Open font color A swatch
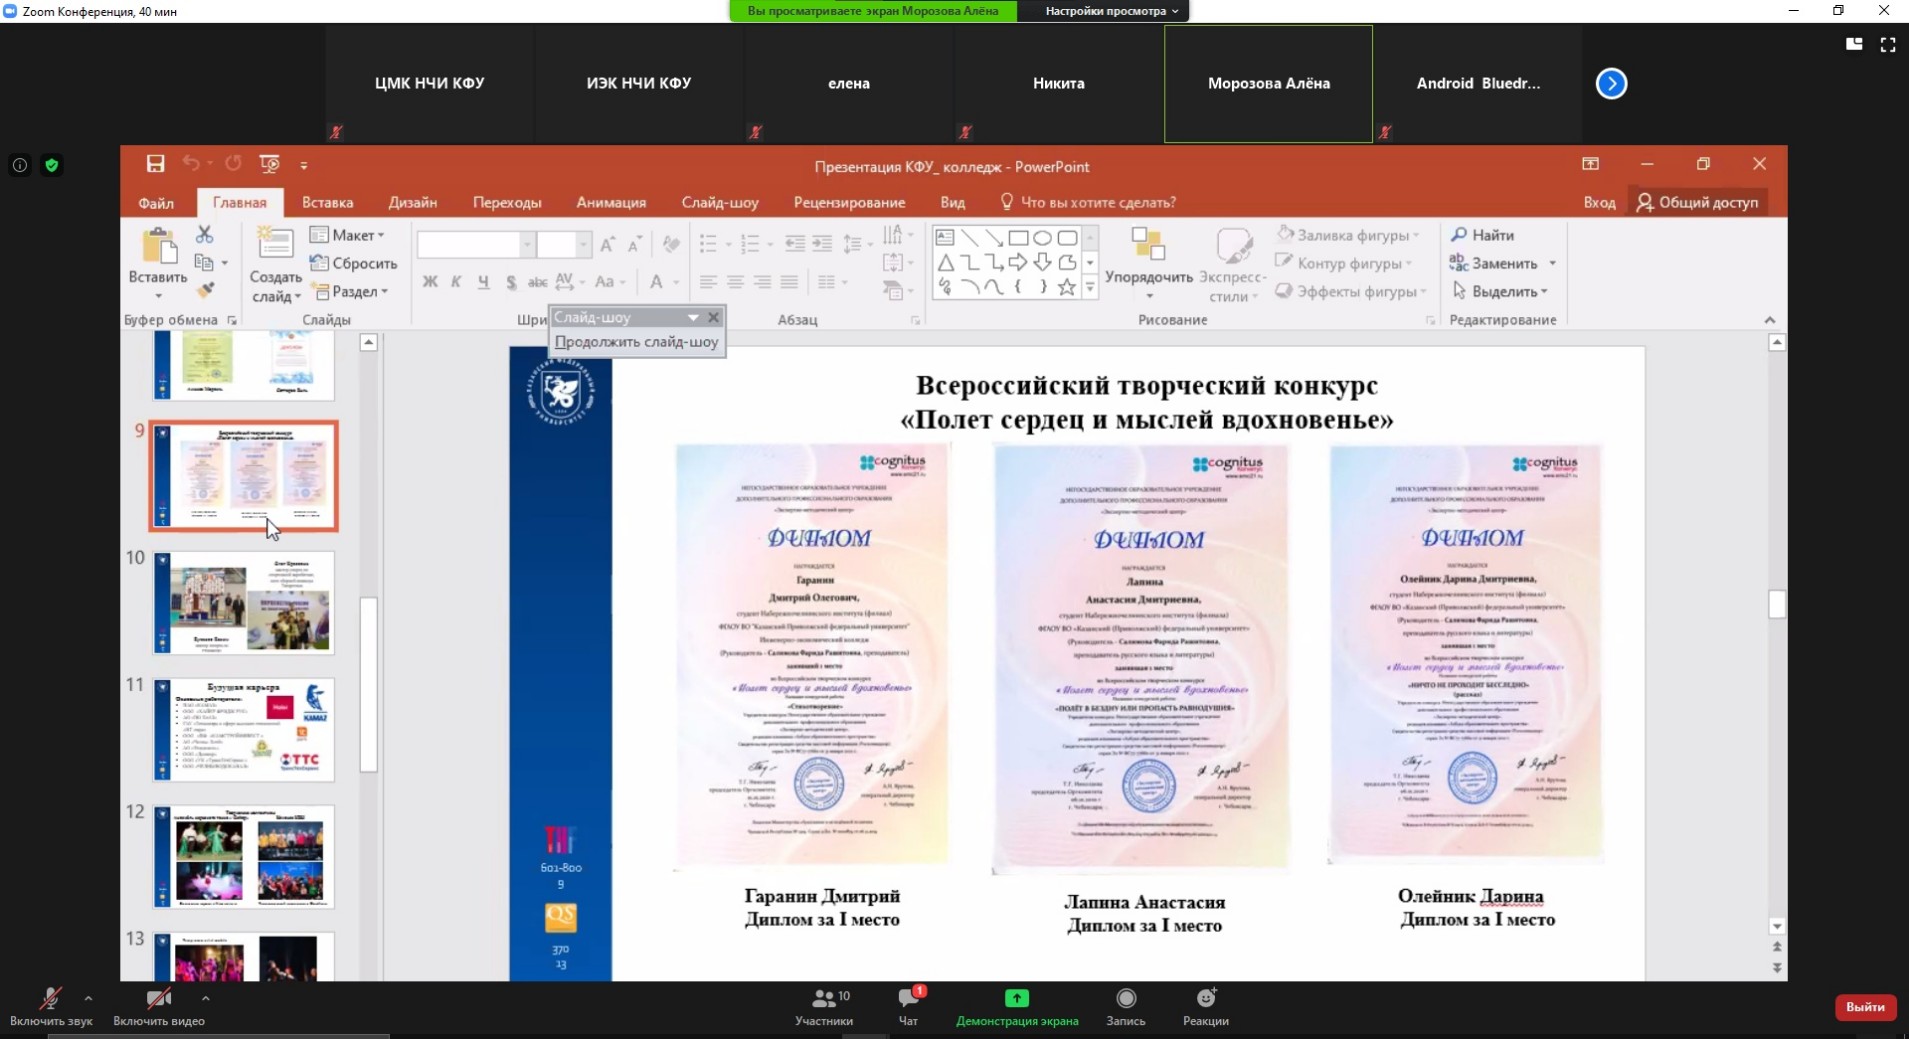This screenshot has height=1039, width=1909. tap(656, 282)
